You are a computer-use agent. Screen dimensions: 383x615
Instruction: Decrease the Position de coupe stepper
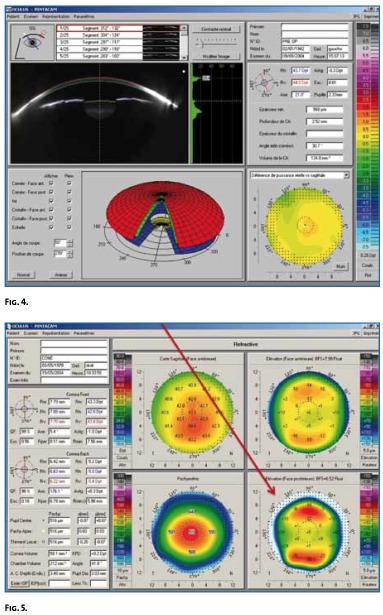pyautogui.click(x=70, y=256)
